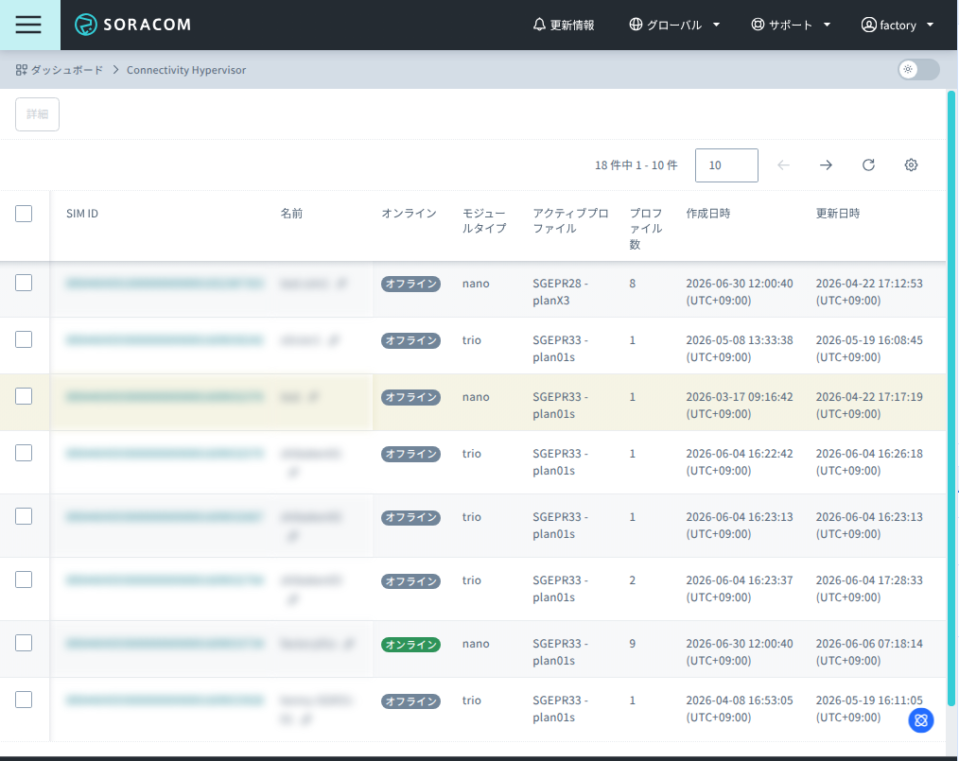Edit name pencil in row created 2026-05-08
Screen dimensions: 959x761
[x=333, y=340]
